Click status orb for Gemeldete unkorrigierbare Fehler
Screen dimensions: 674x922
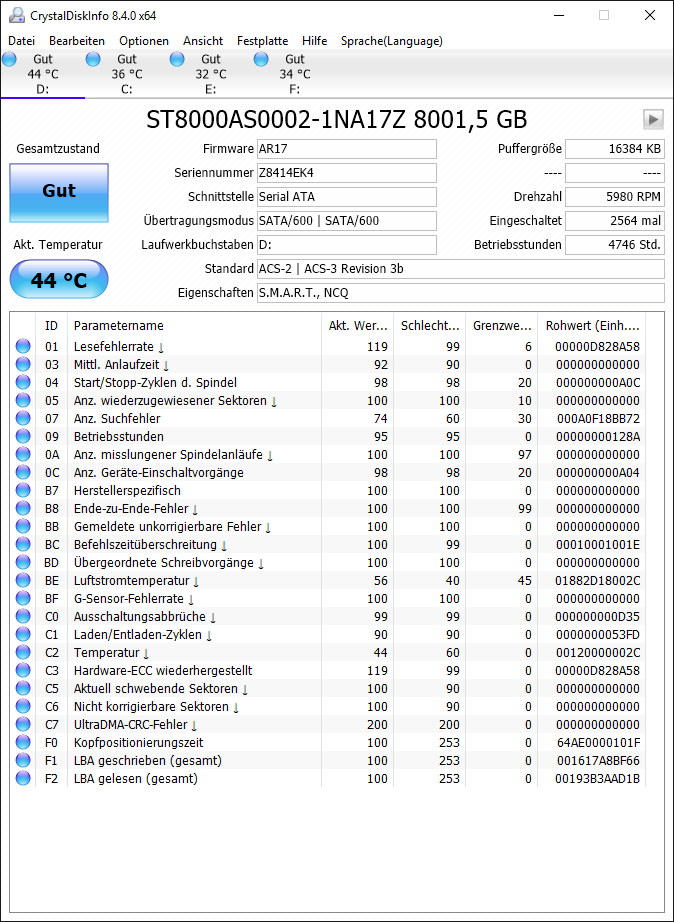click(x=23, y=526)
